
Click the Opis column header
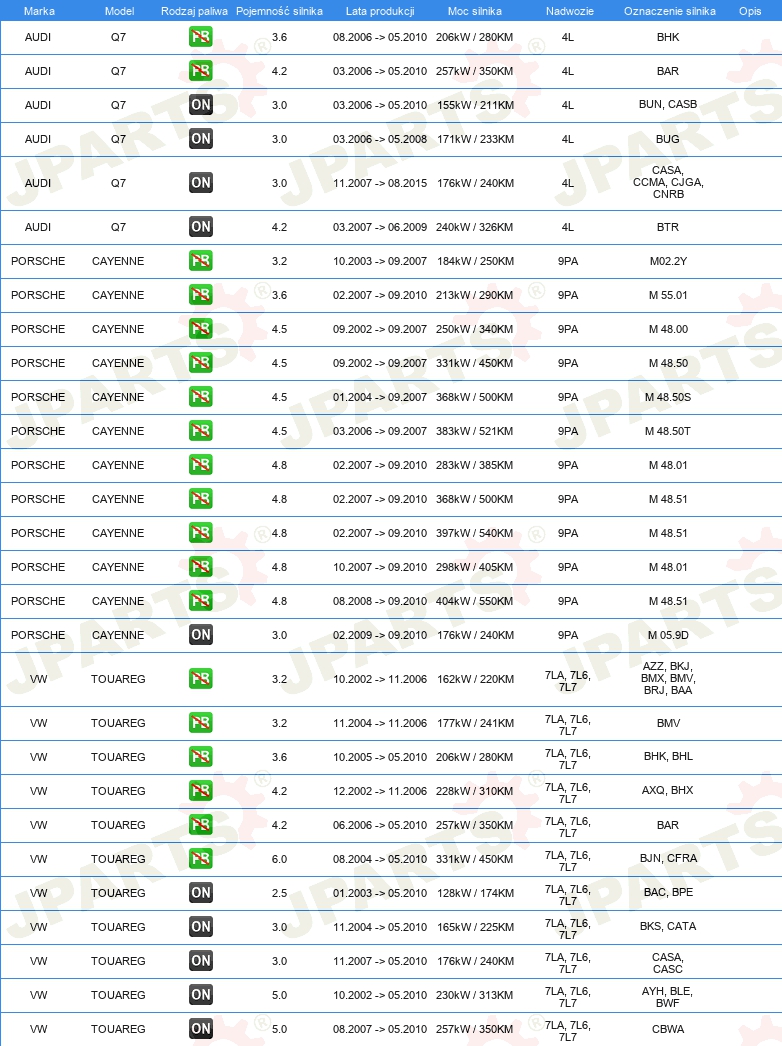(750, 11)
